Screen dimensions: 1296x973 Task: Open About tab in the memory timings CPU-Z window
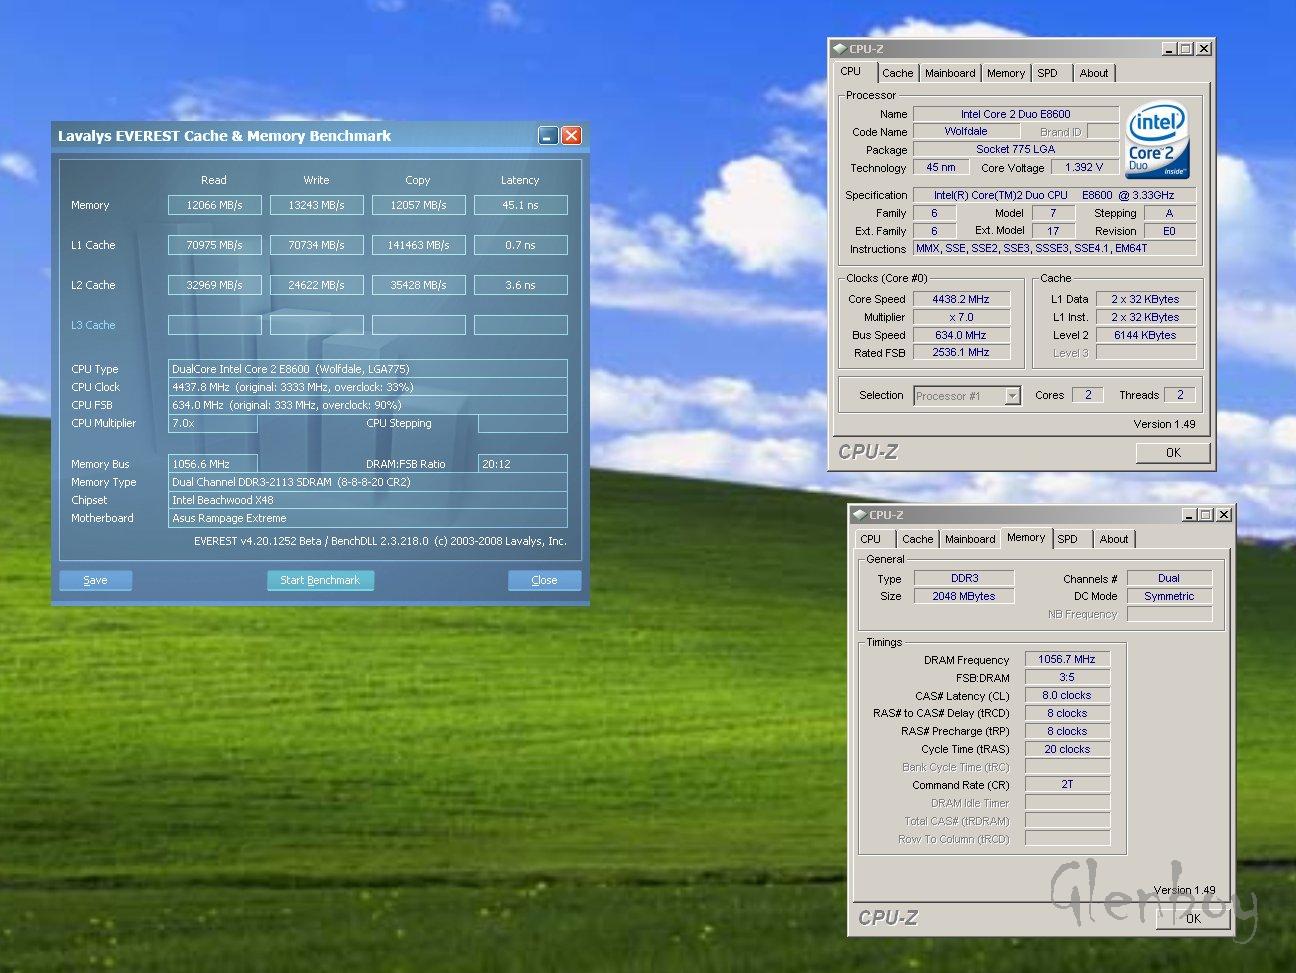tap(1113, 539)
